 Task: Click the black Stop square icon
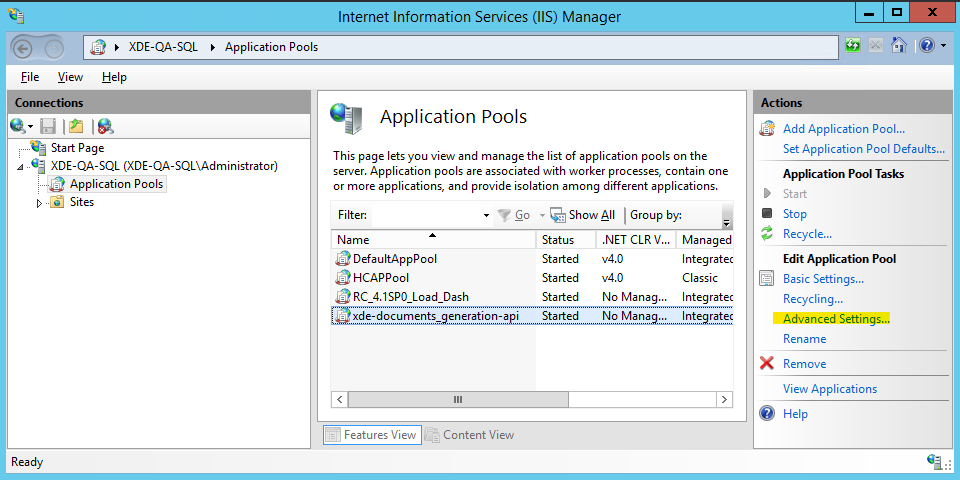(767, 213)
